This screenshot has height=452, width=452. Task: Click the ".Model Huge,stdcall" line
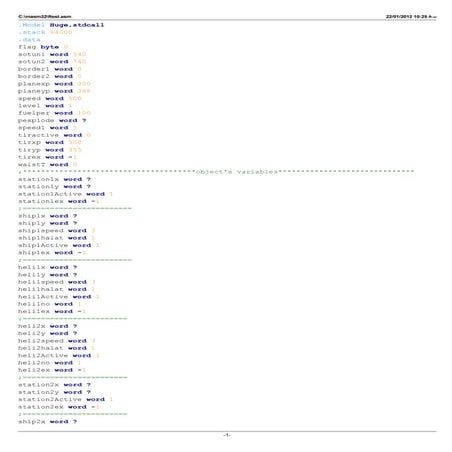(61, 25)
